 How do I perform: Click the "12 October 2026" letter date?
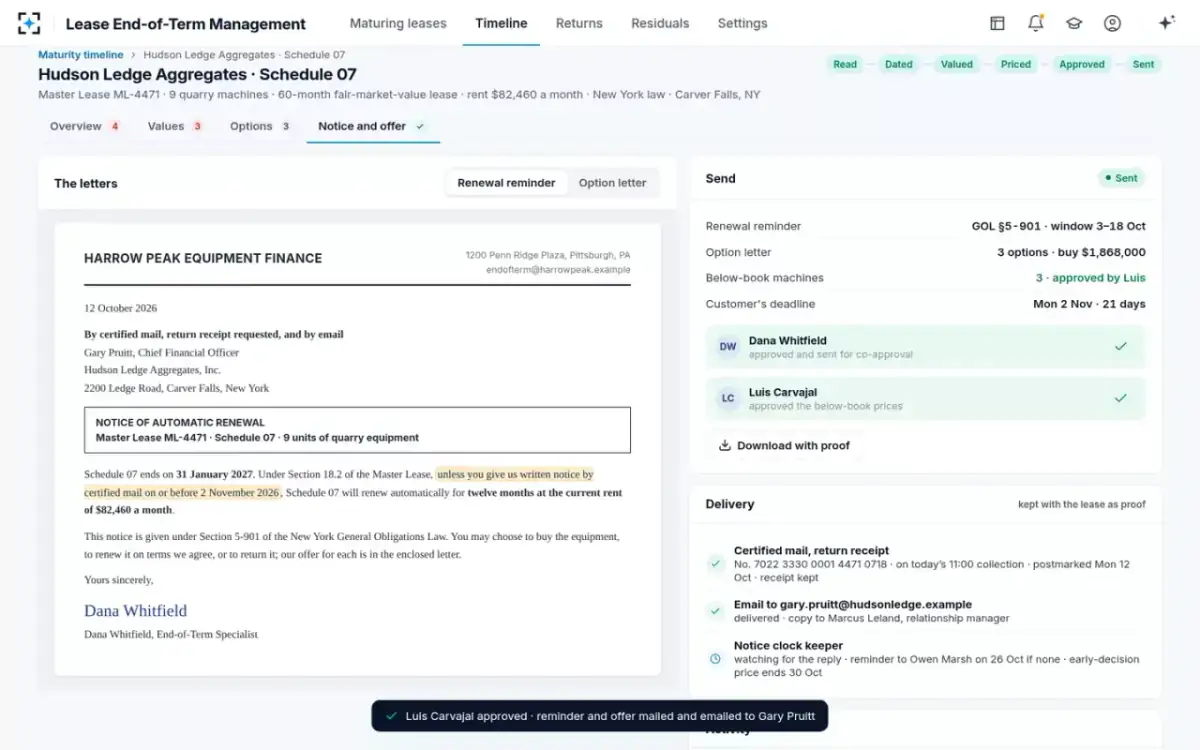(120, 308)
